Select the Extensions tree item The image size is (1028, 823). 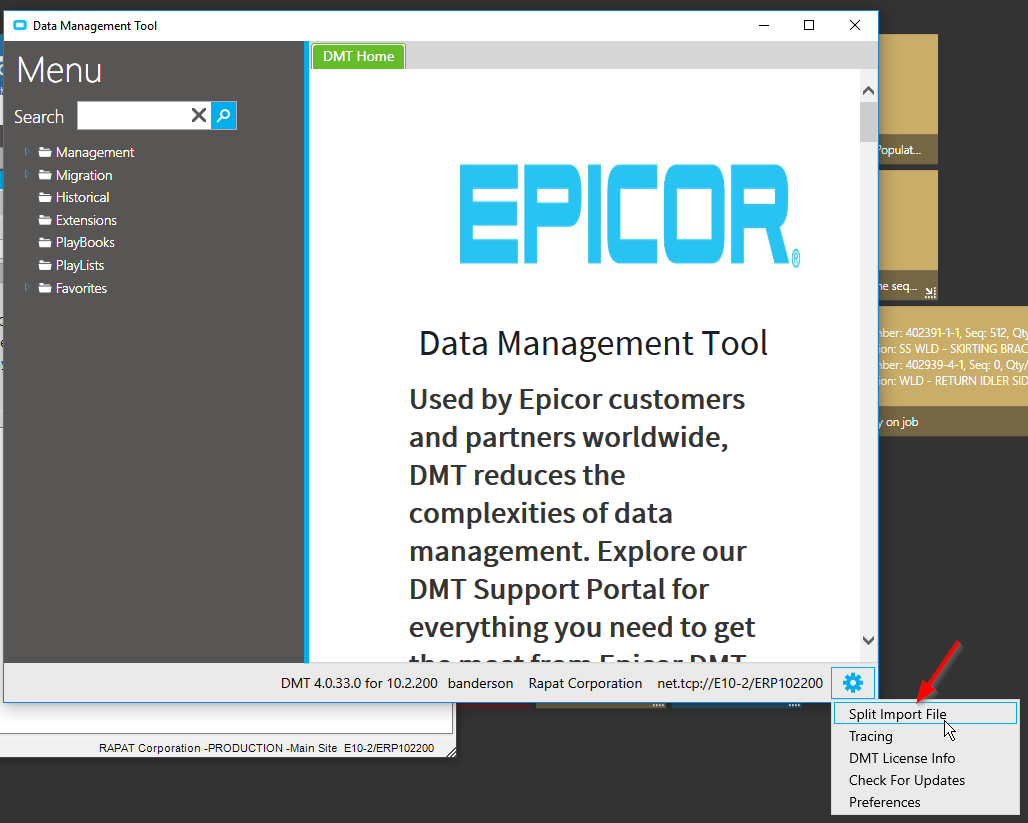pyautogui.click(x=86, y=220)
